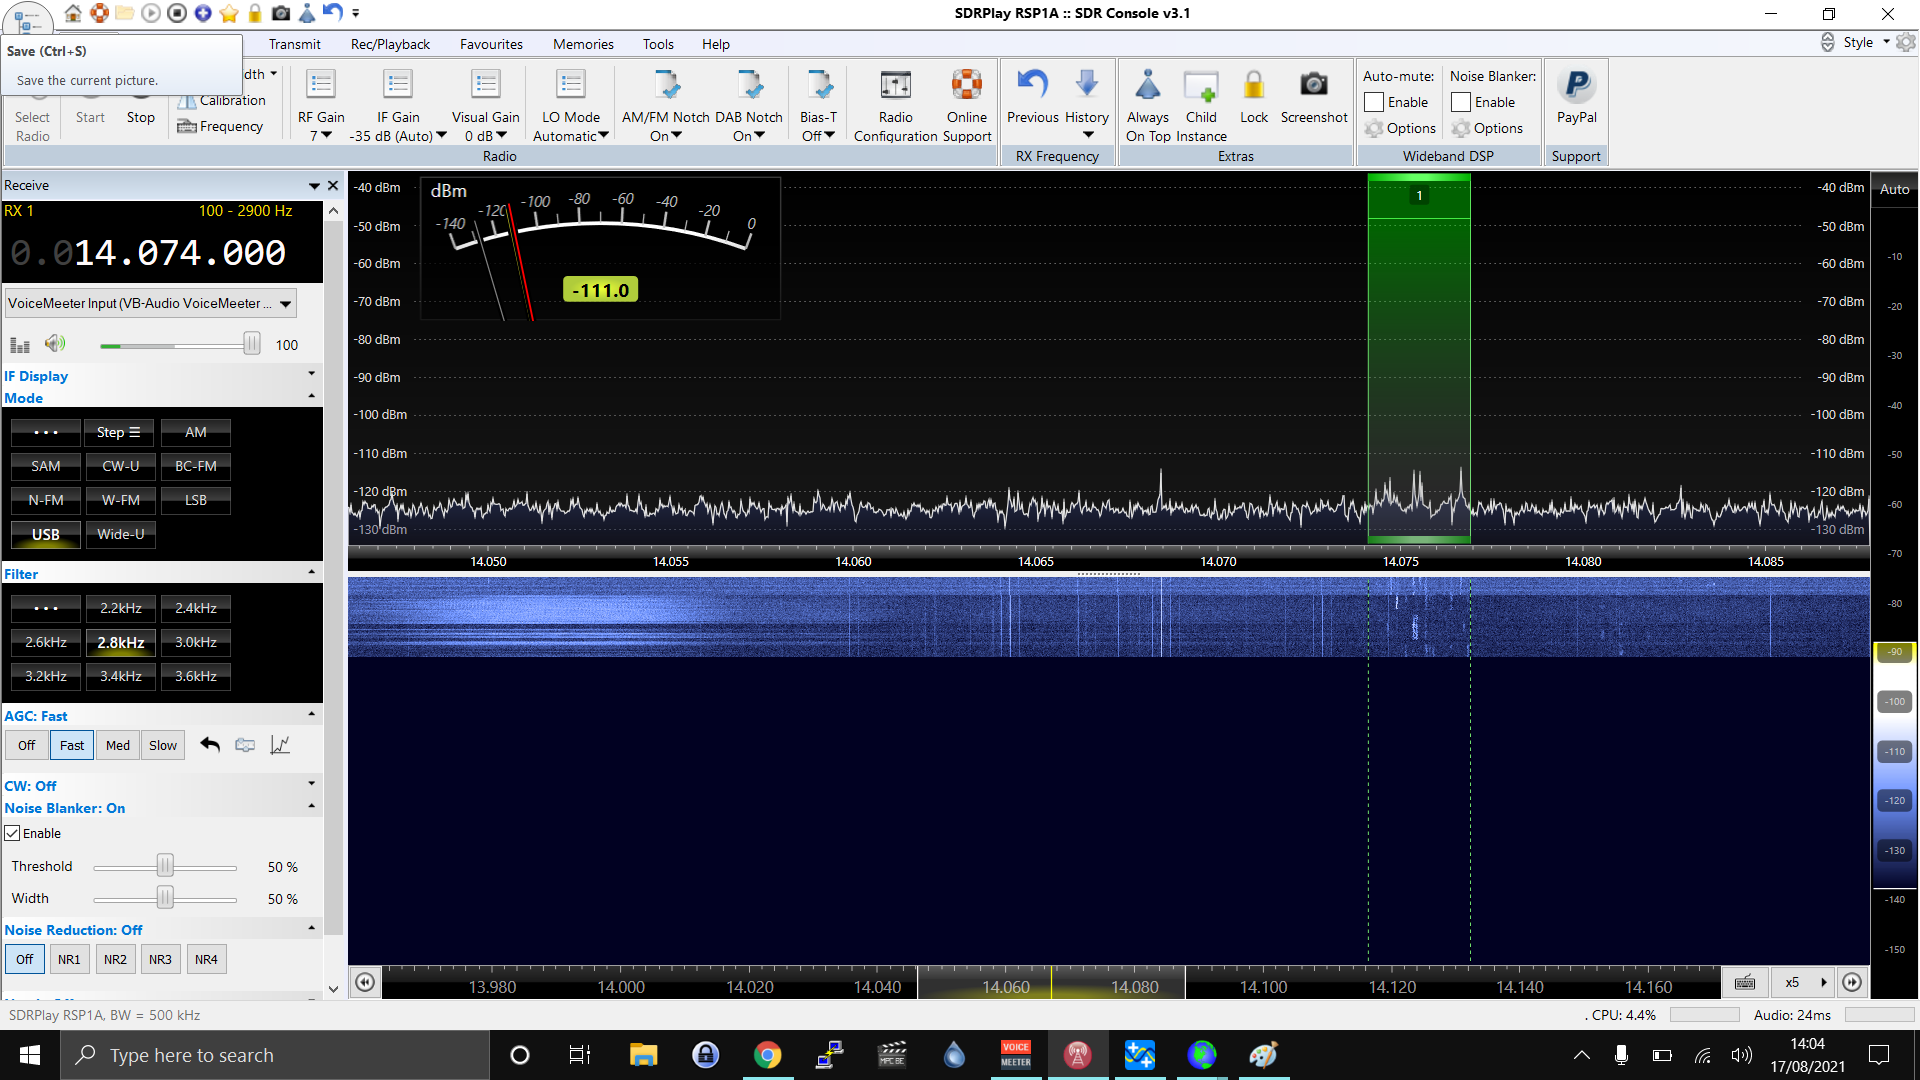The width and height of the screenshot is (1920, 1080).
Task: Open the PayPal support icon
Action: (x=1576, y=86)
